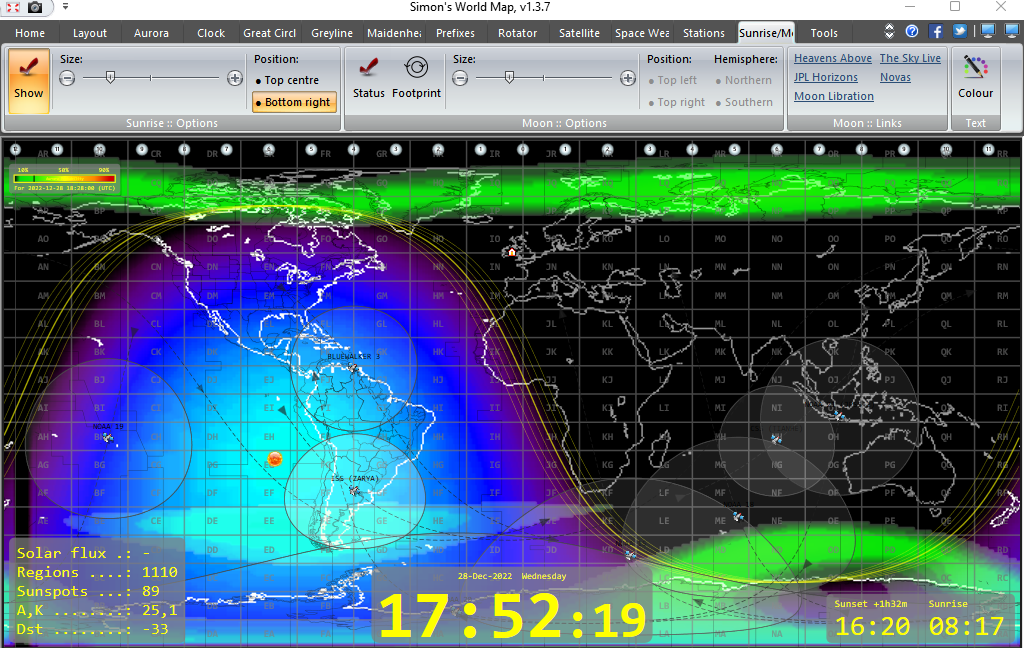Choose Northern hemisphere for moon

[x=746, y=80]
